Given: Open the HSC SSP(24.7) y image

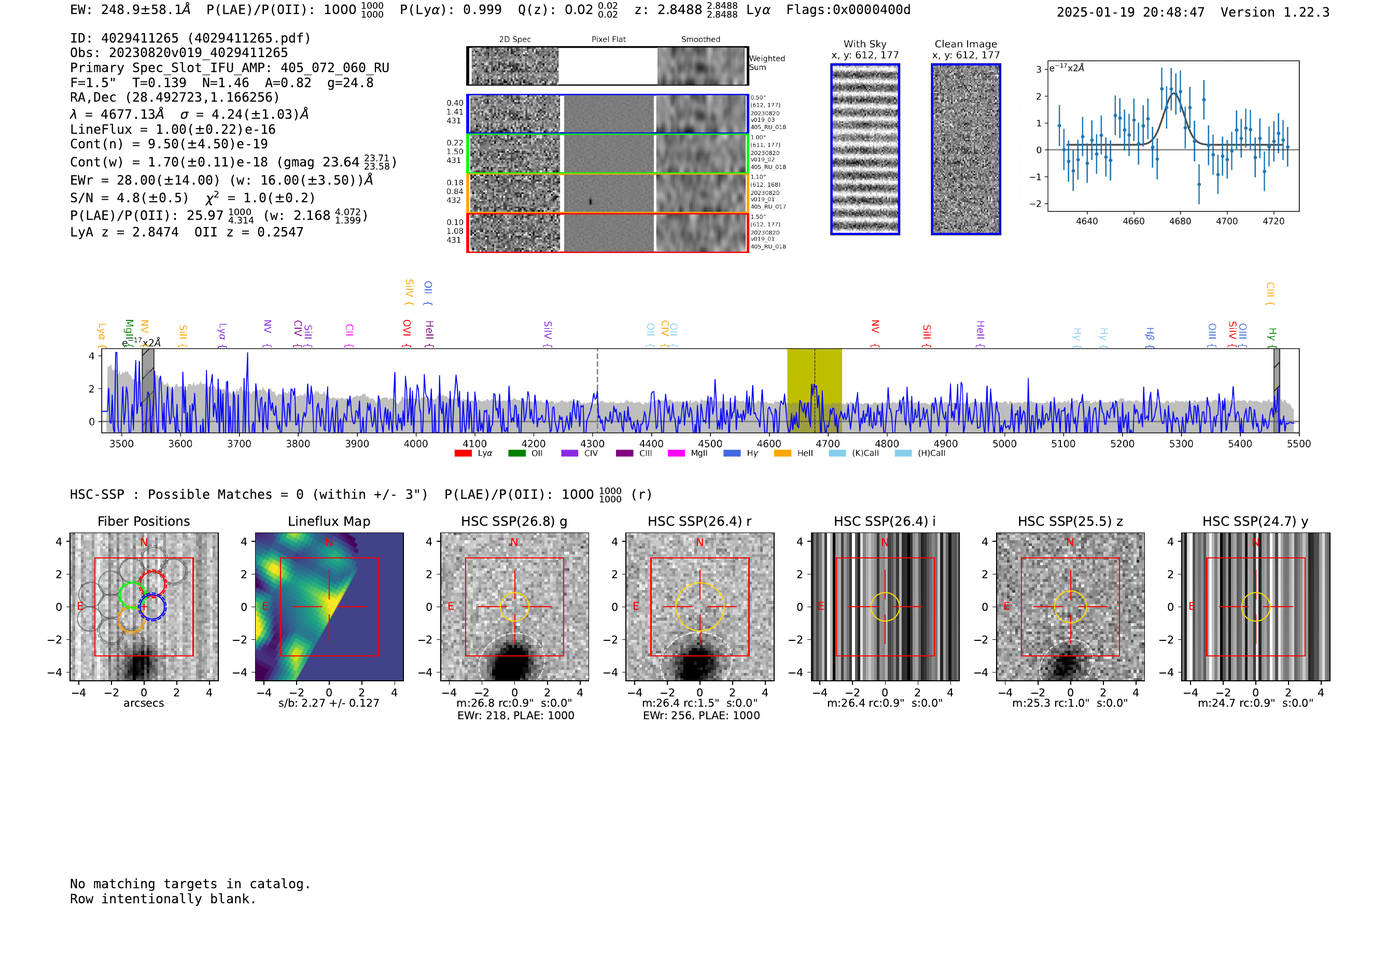Looking at the screenshot, I should 1256,607.
